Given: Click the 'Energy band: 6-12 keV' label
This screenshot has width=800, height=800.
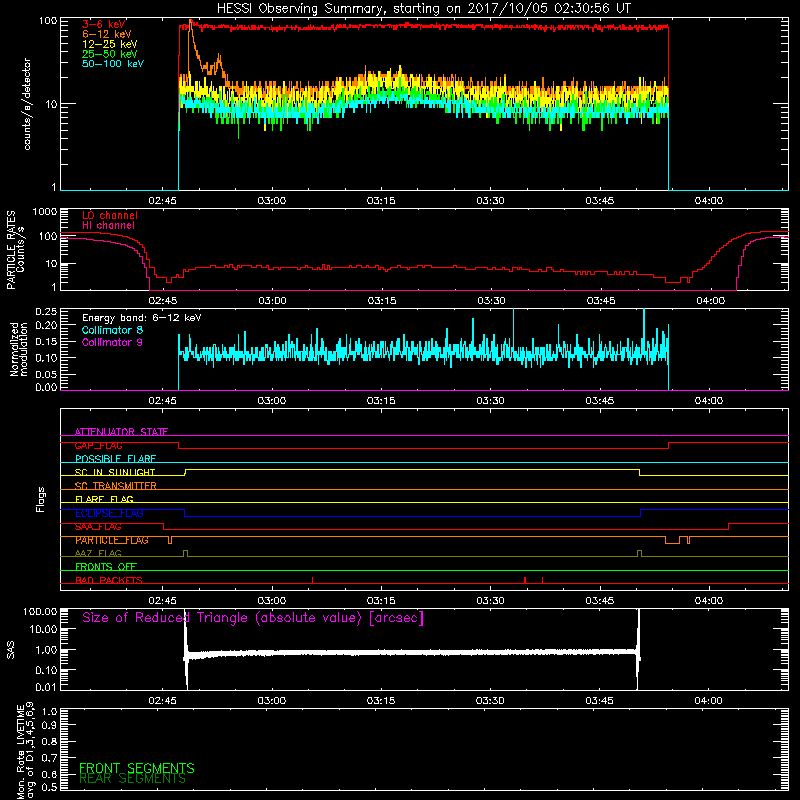Looking at the screenshot, I should click(x=141, y=318).
